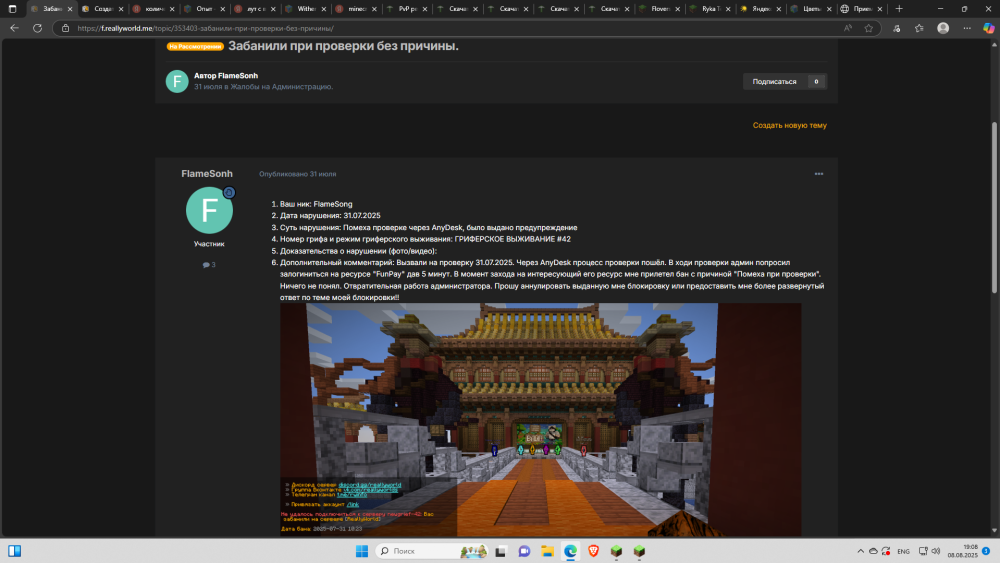
Task: Click 'Опубликовано 31 июля' timestamp
Action: click(297, 174)
